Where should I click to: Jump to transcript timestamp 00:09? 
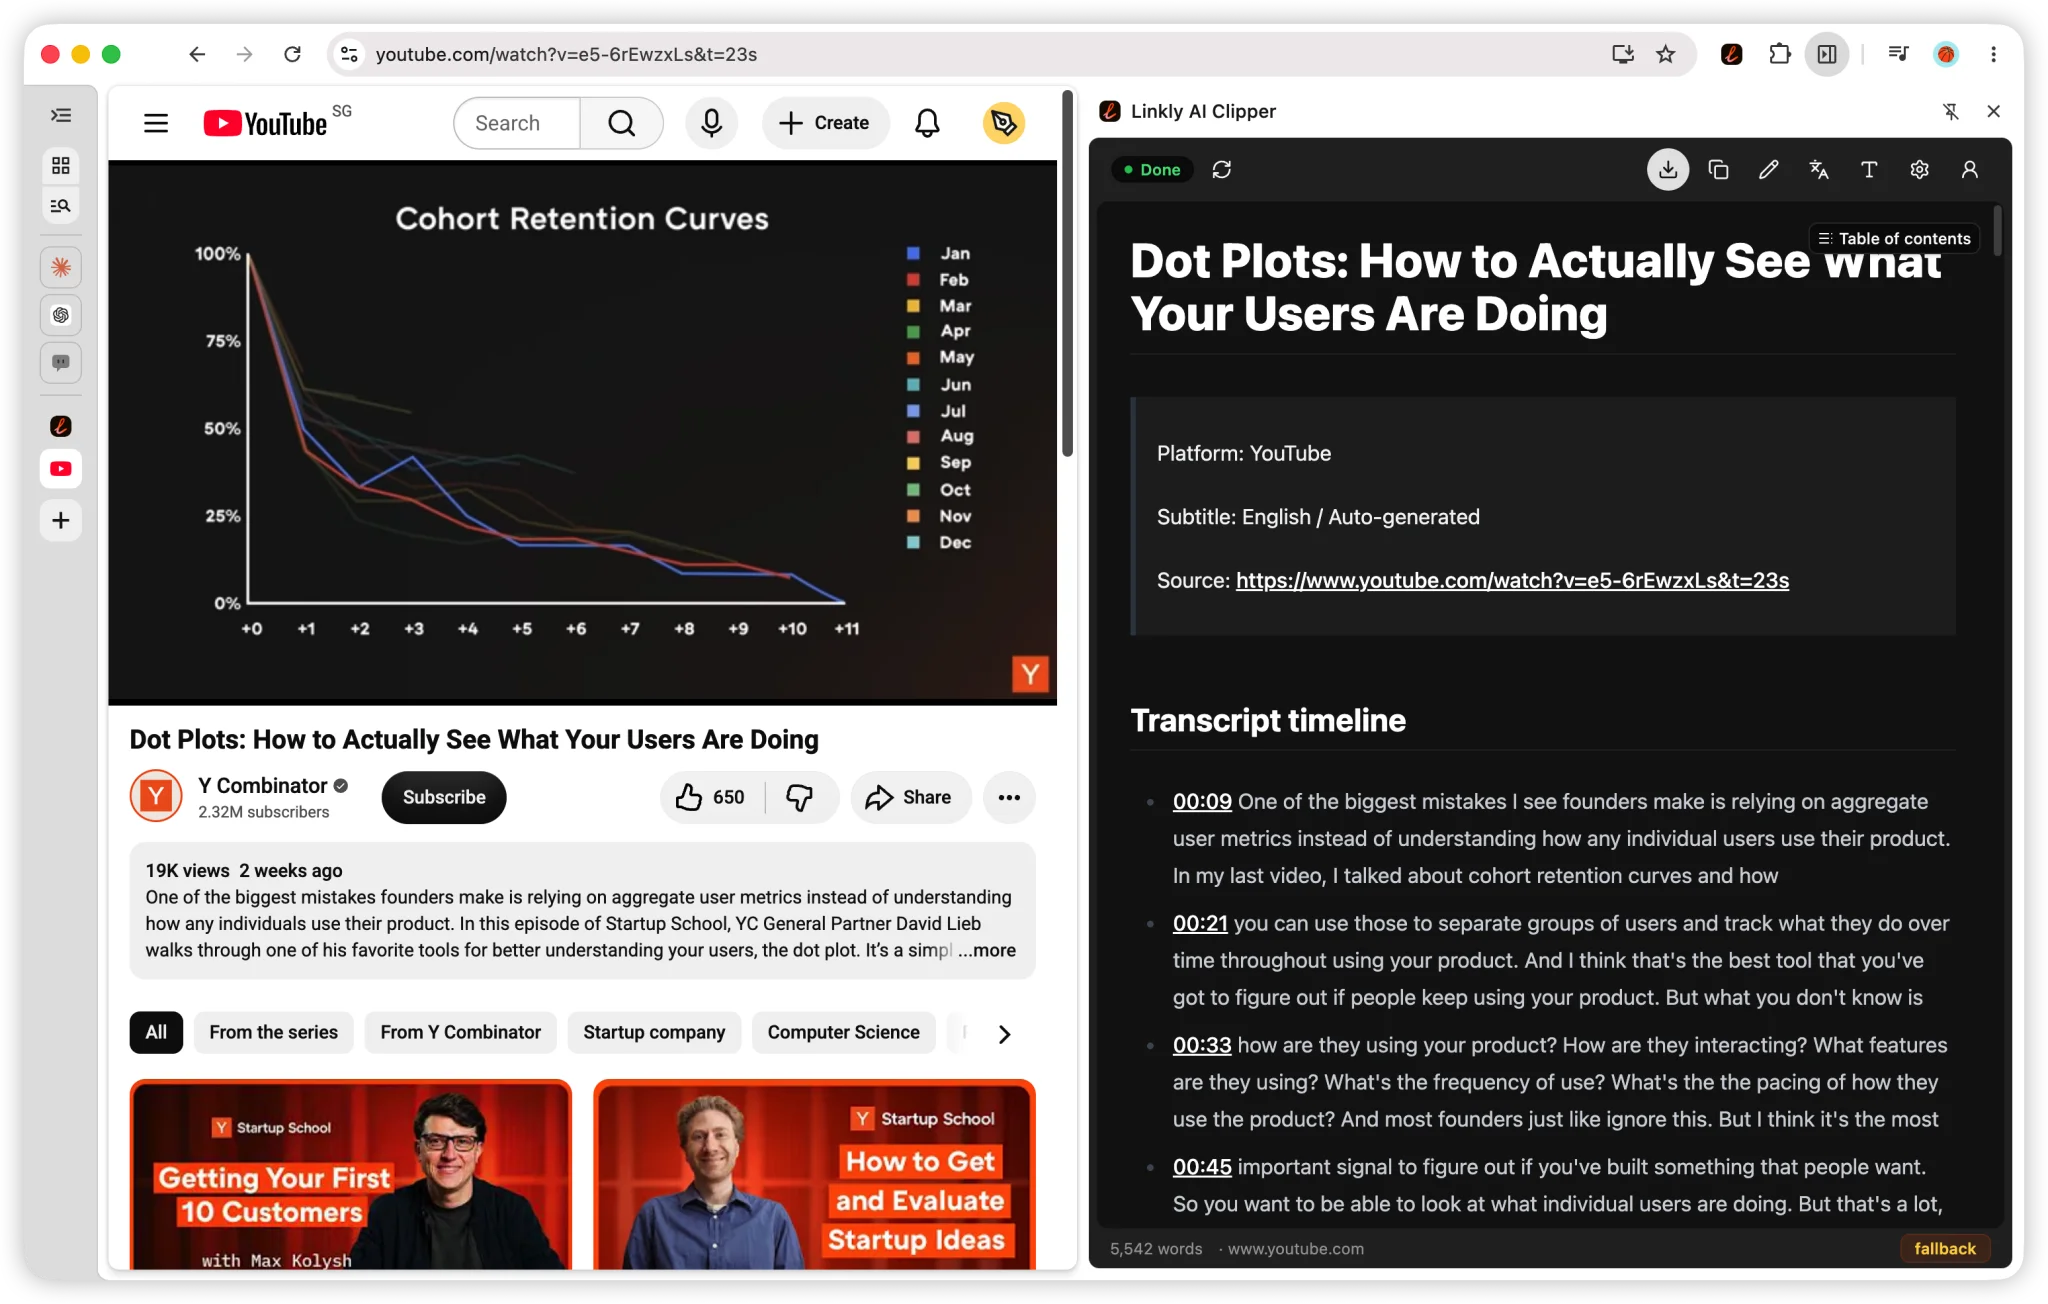tap(1202, 801)
